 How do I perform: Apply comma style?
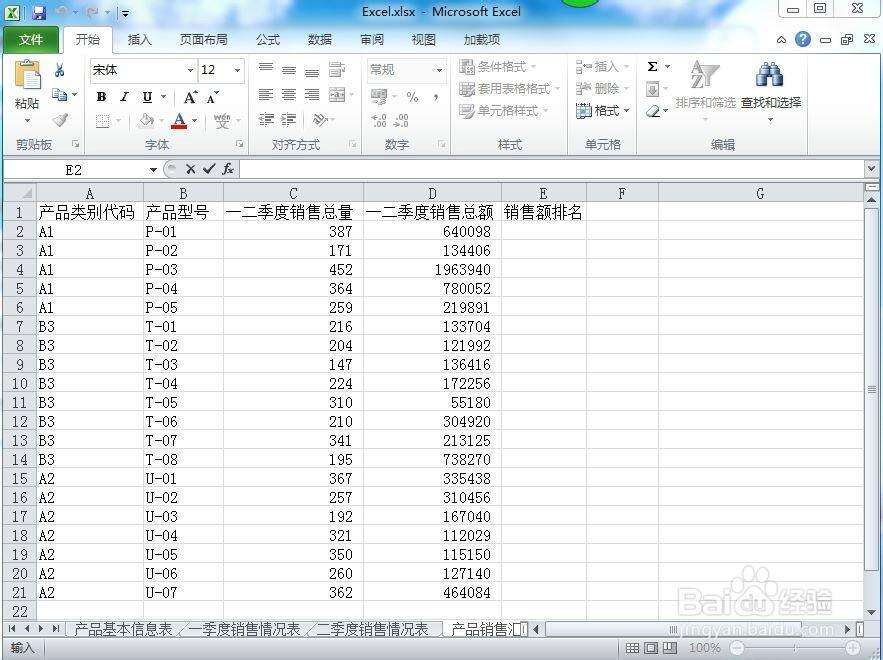pyautogui.click(x=436, y=97)
